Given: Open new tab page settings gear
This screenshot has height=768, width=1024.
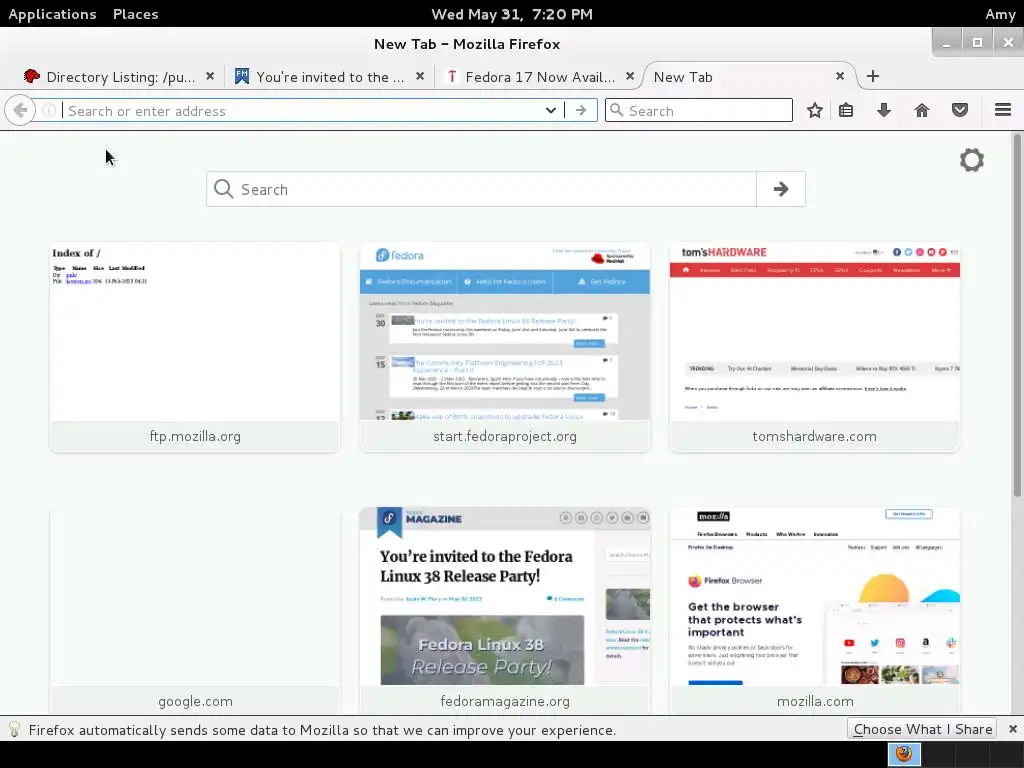Looking at the screenshot, I should coord(972,160).
